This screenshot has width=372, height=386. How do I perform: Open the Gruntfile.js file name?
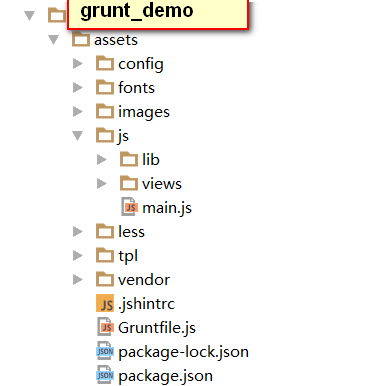[x=157, y=328]
